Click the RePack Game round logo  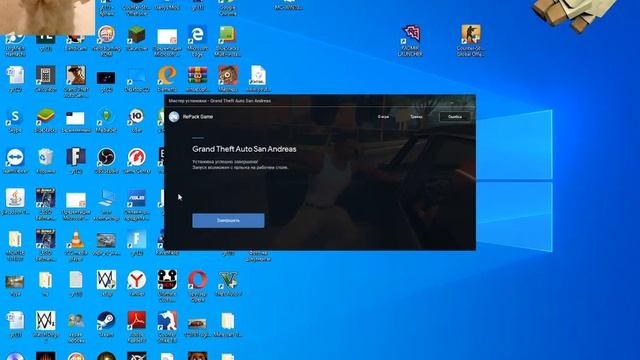click(174, 117)
